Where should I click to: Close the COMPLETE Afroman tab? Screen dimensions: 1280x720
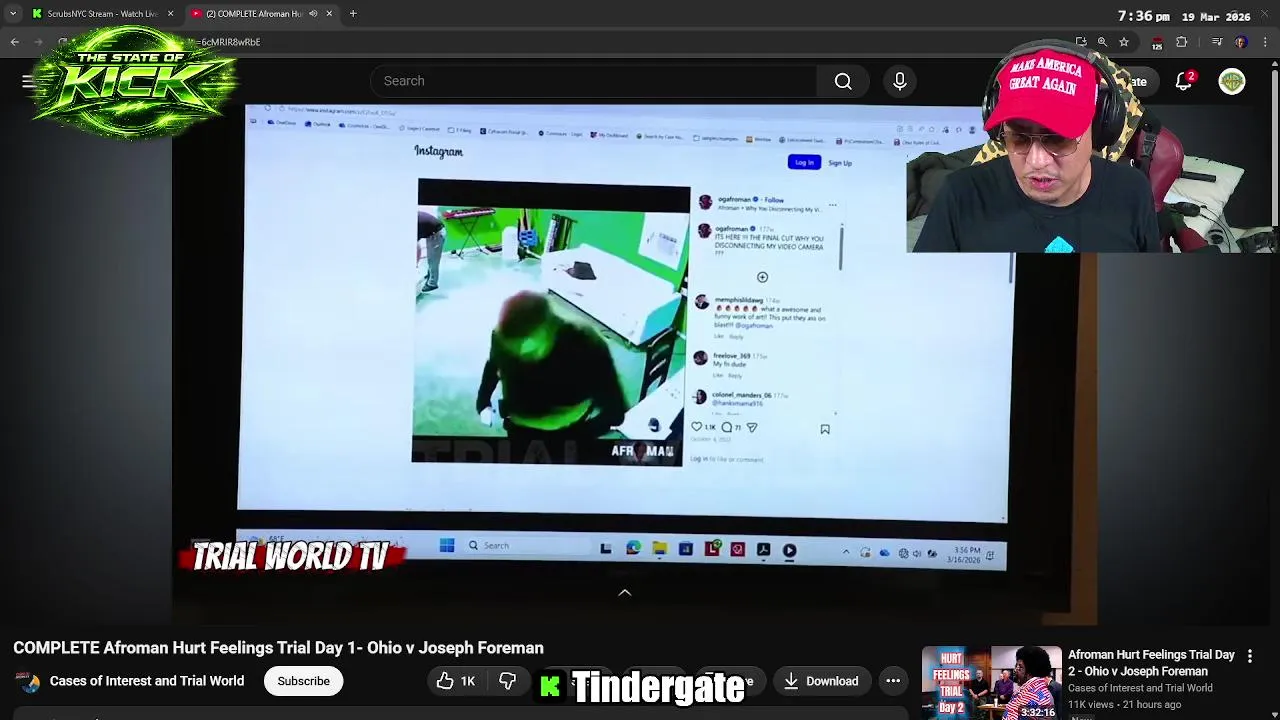coord(329,13)
